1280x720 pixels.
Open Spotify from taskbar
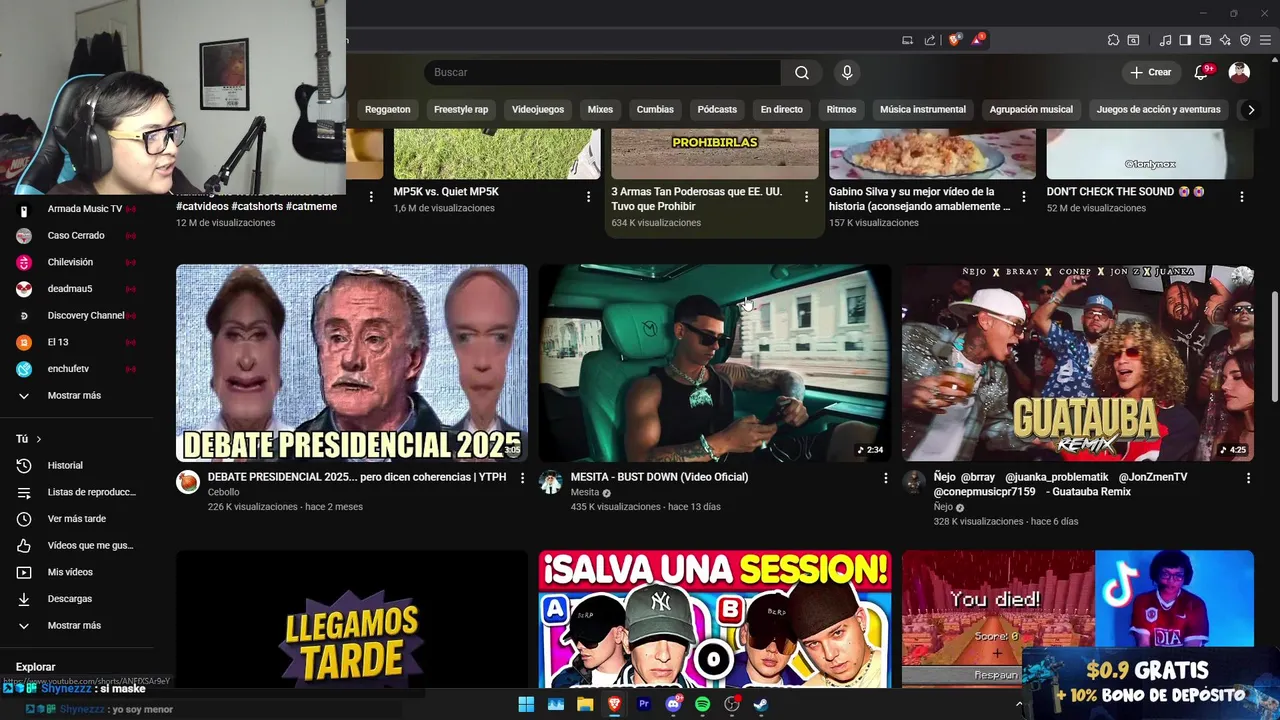pos(702,704)
